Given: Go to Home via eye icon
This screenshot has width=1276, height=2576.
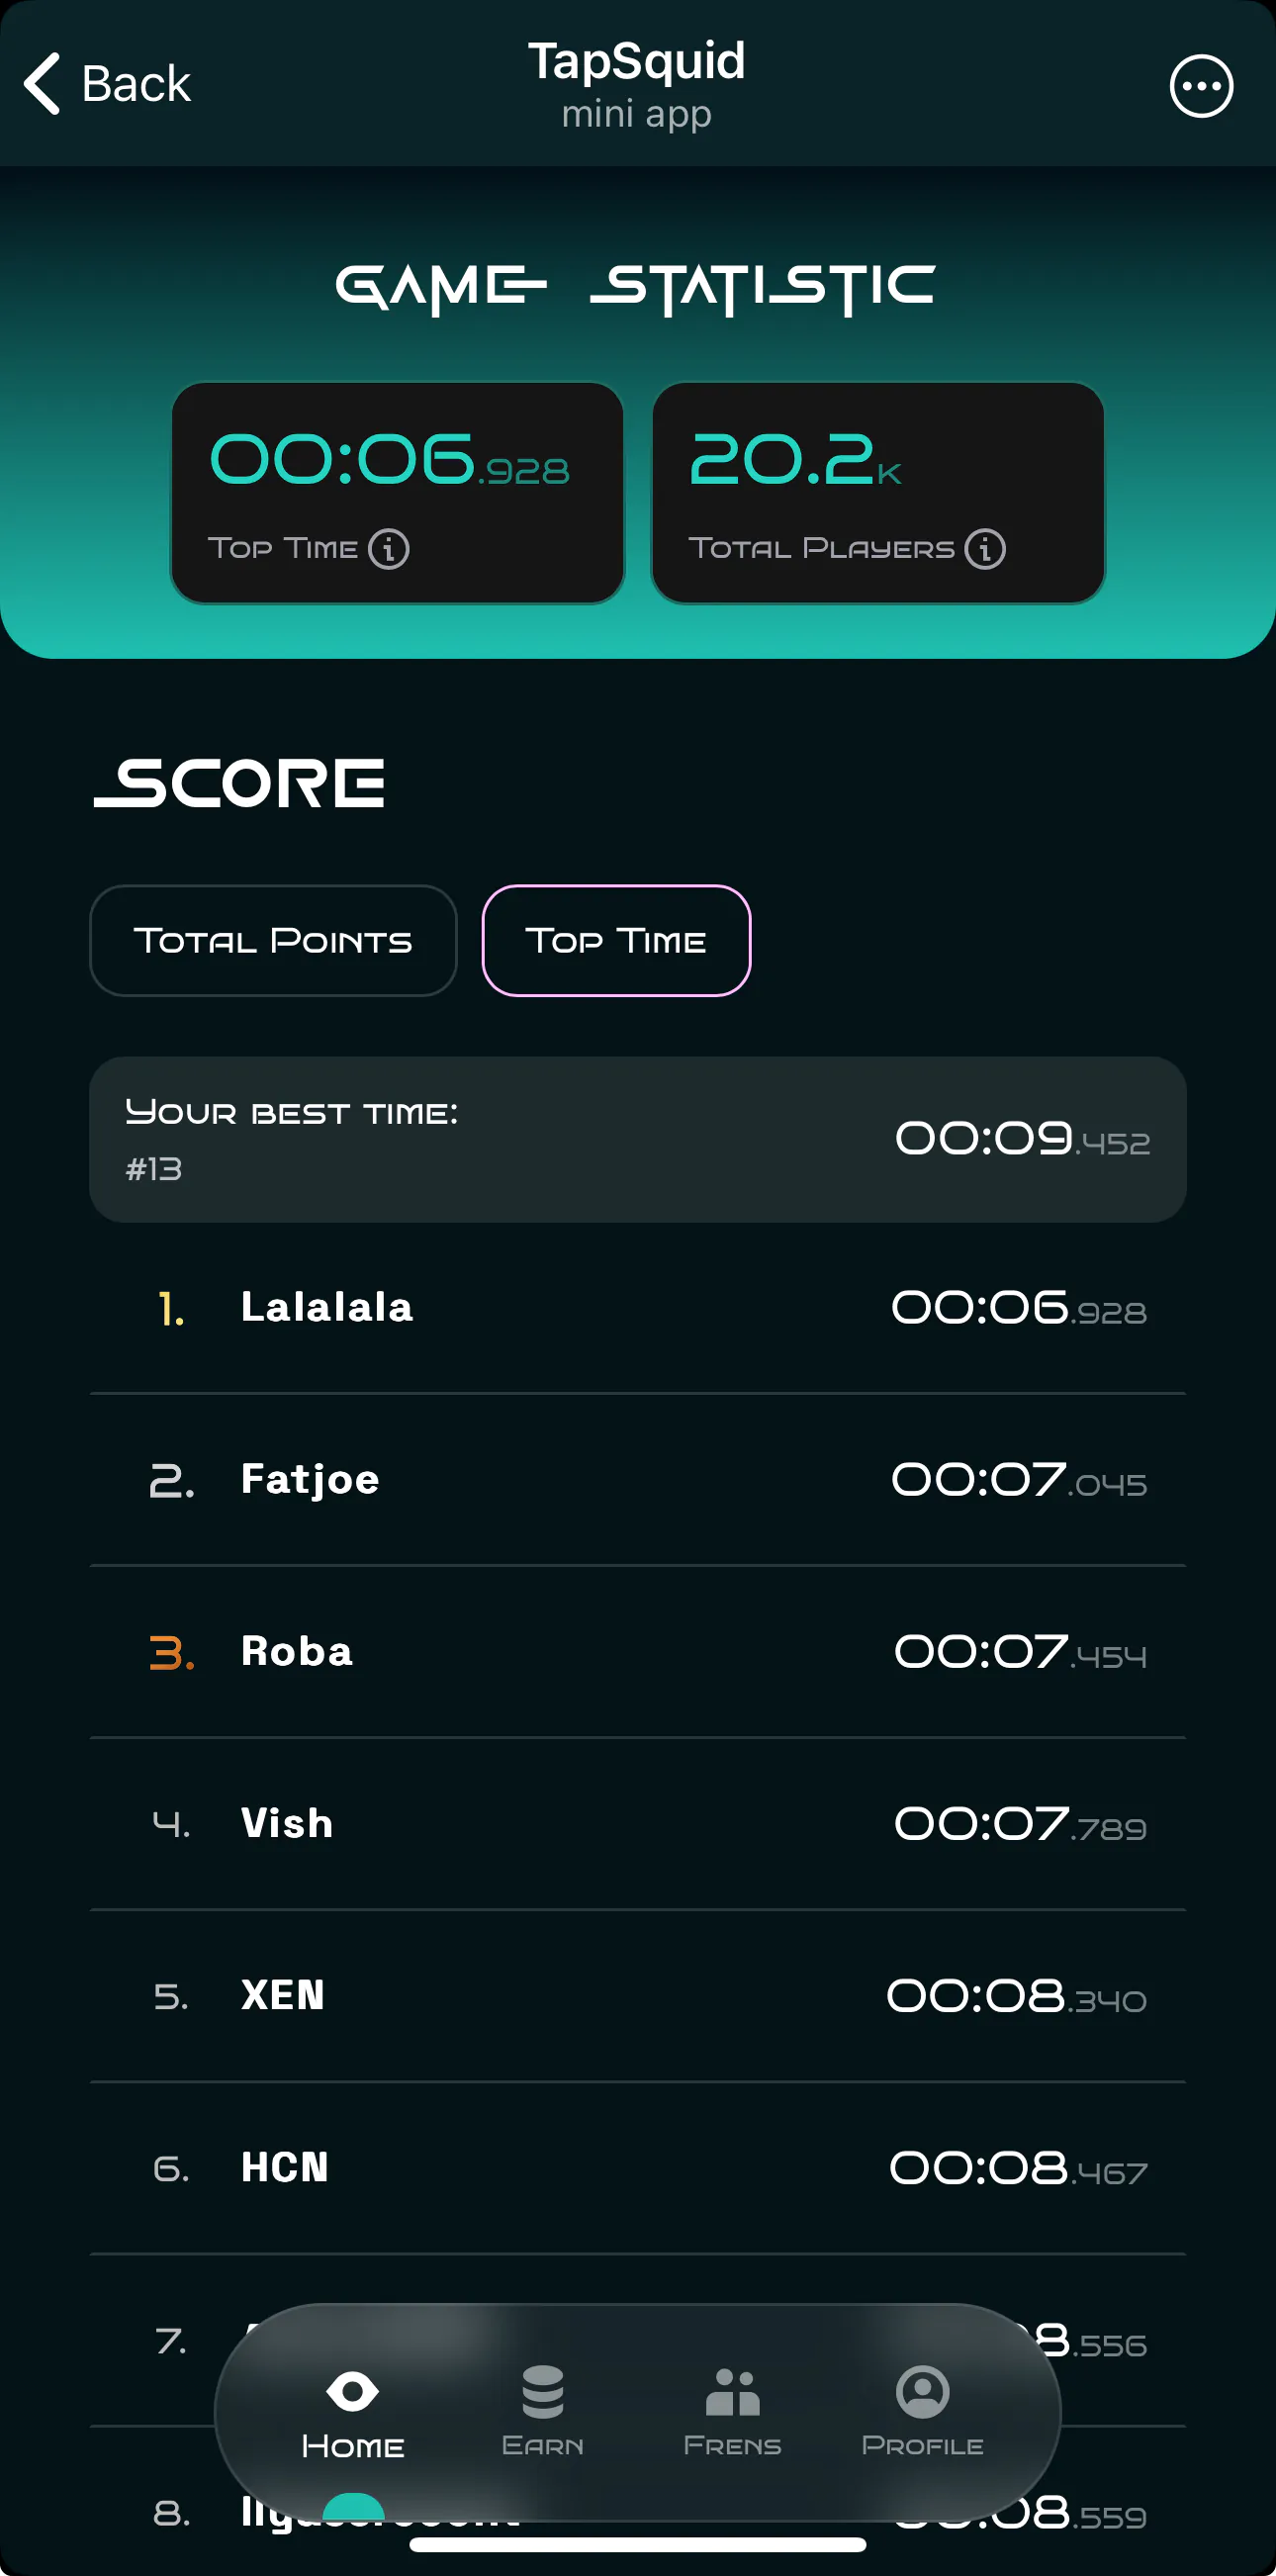Looking at the screenshot, I should click(353, 2393).
